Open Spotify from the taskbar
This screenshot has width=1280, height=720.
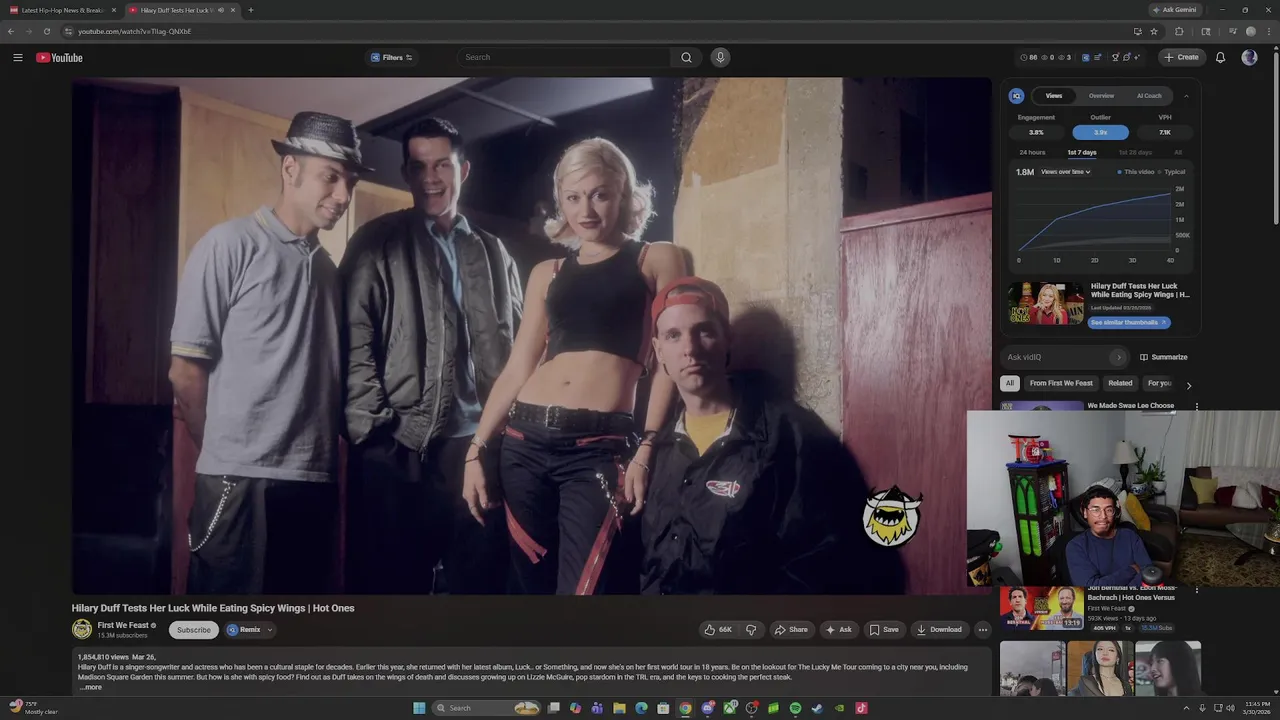point(795,708)
